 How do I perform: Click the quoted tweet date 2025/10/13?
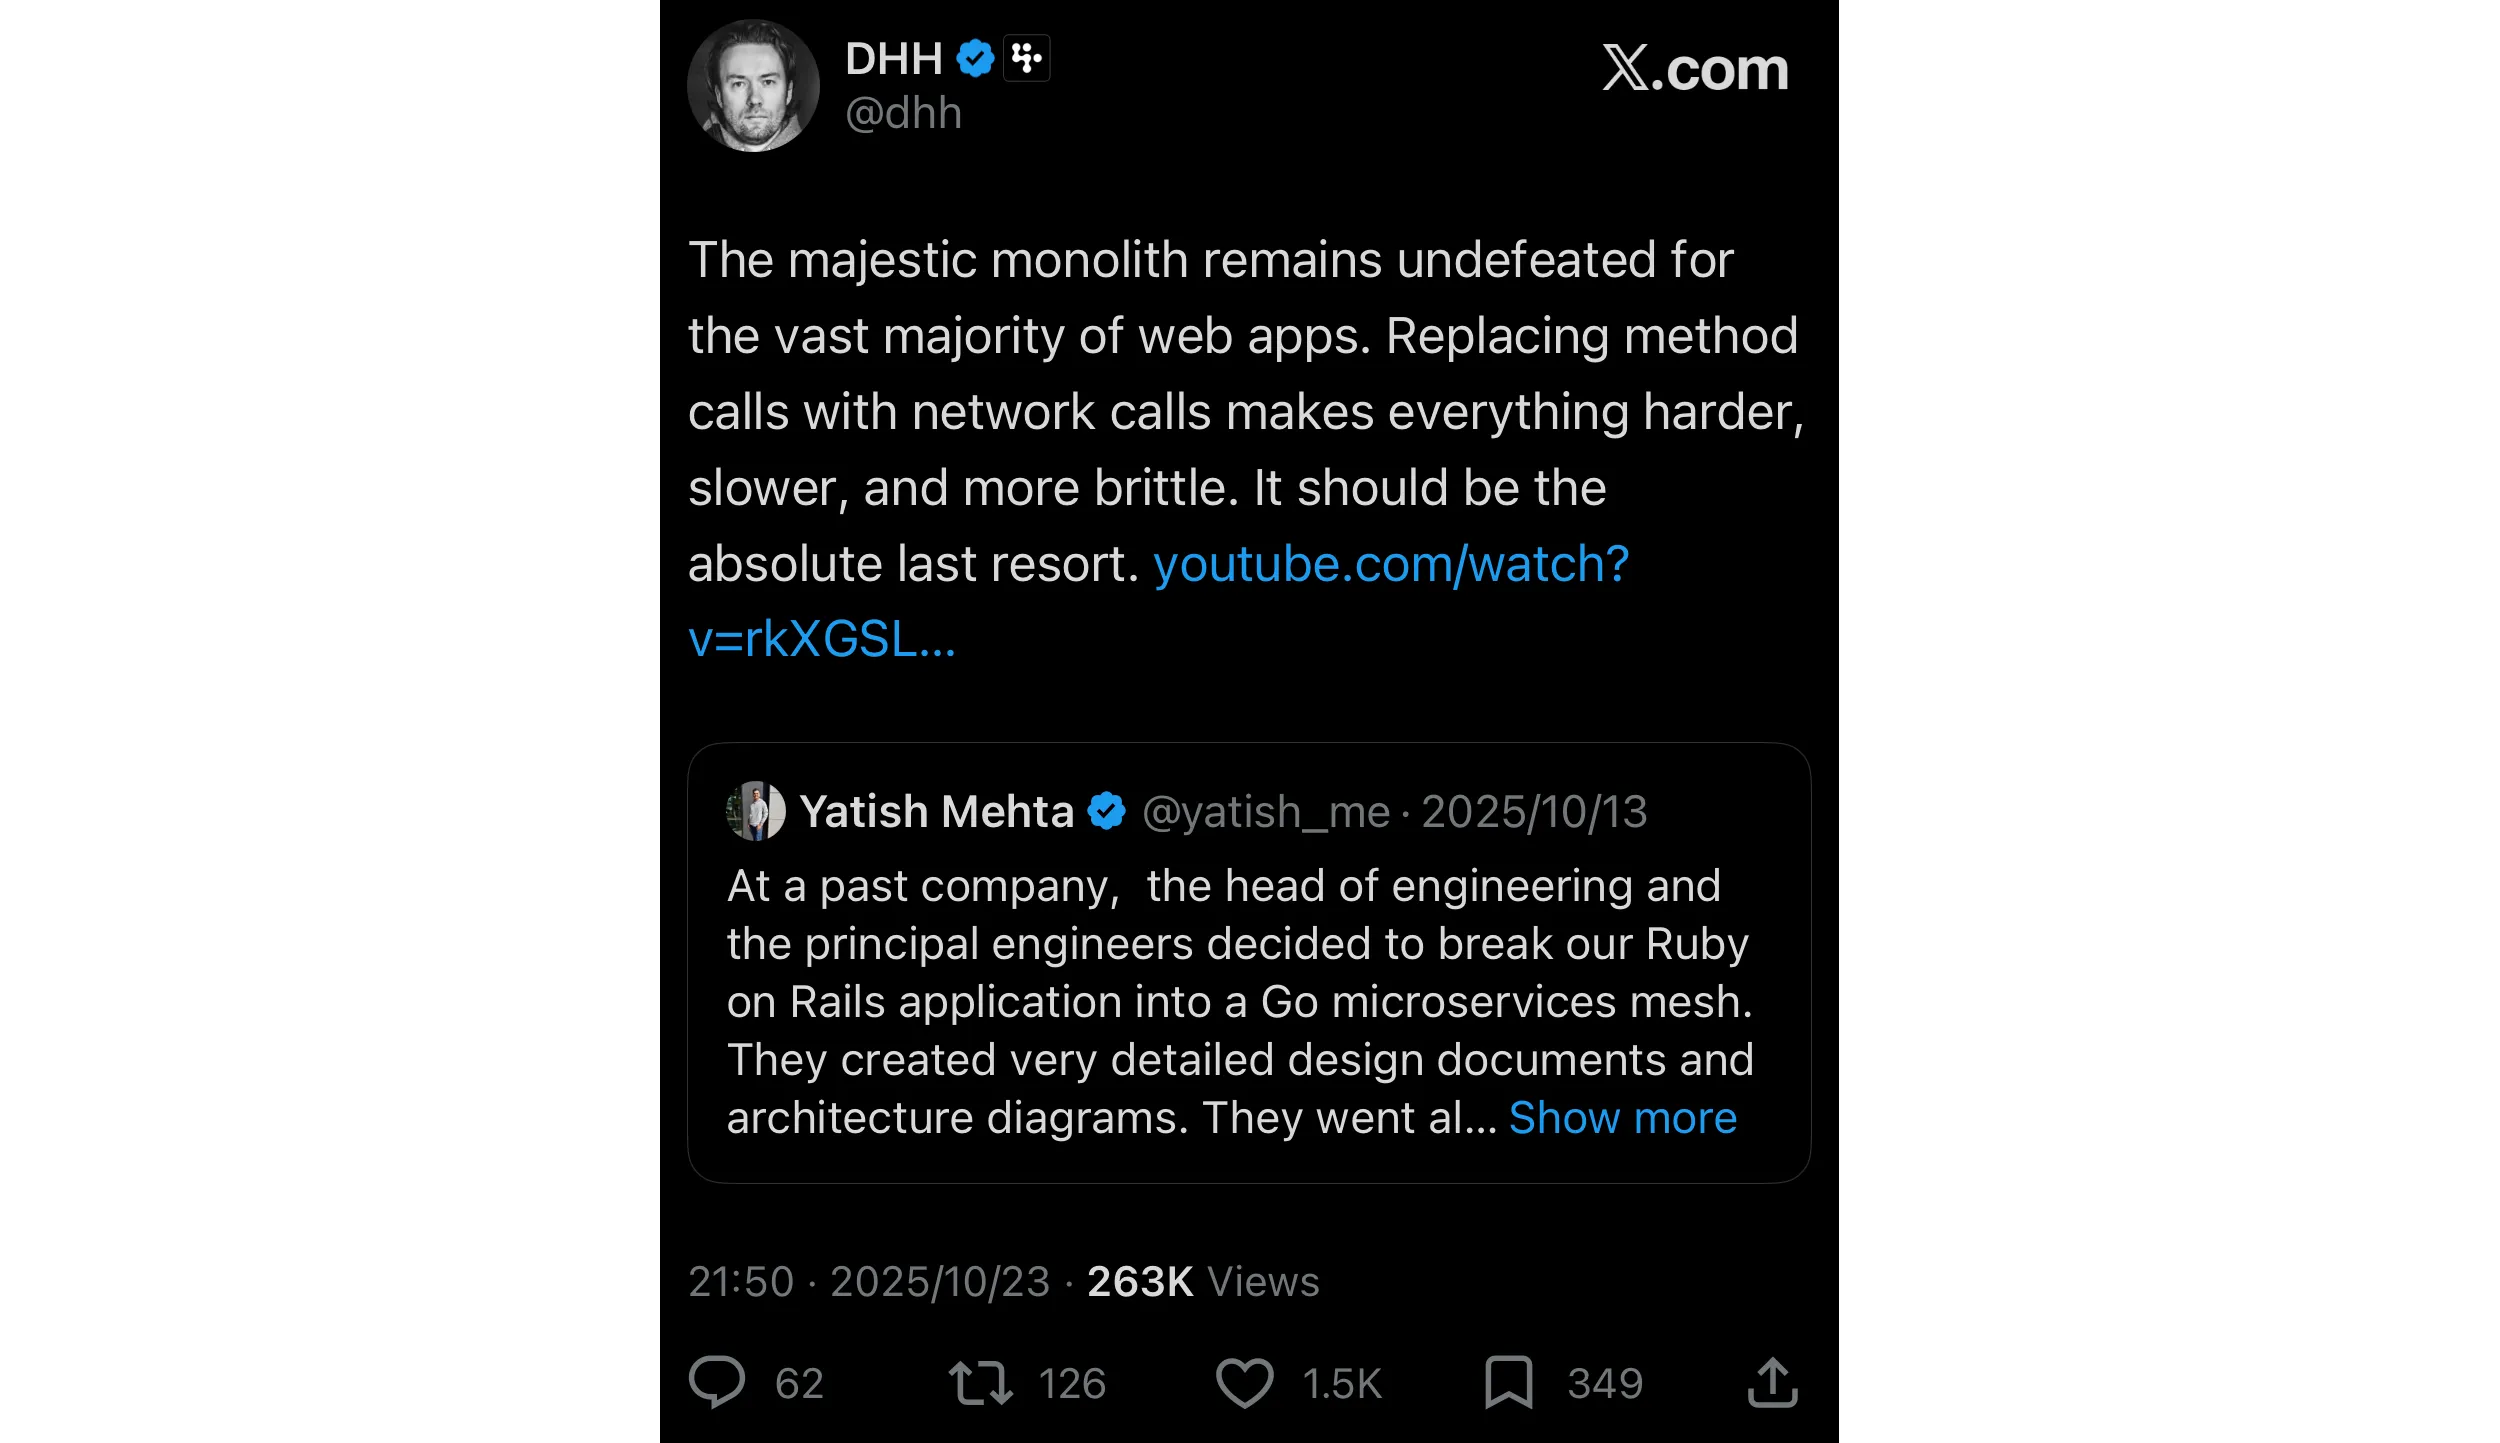click(x=1534, y=812)
